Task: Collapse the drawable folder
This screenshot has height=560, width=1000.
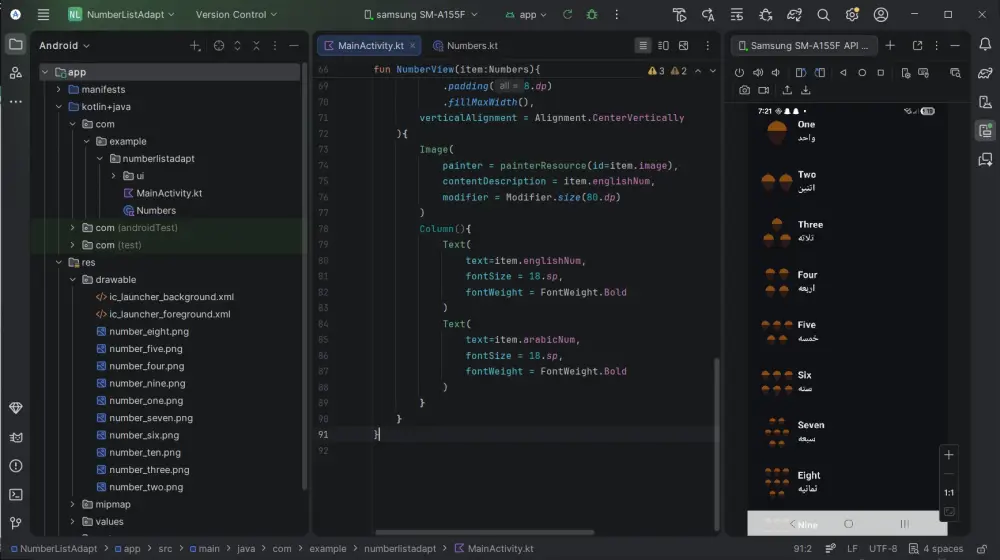Action: coord(73,279)
